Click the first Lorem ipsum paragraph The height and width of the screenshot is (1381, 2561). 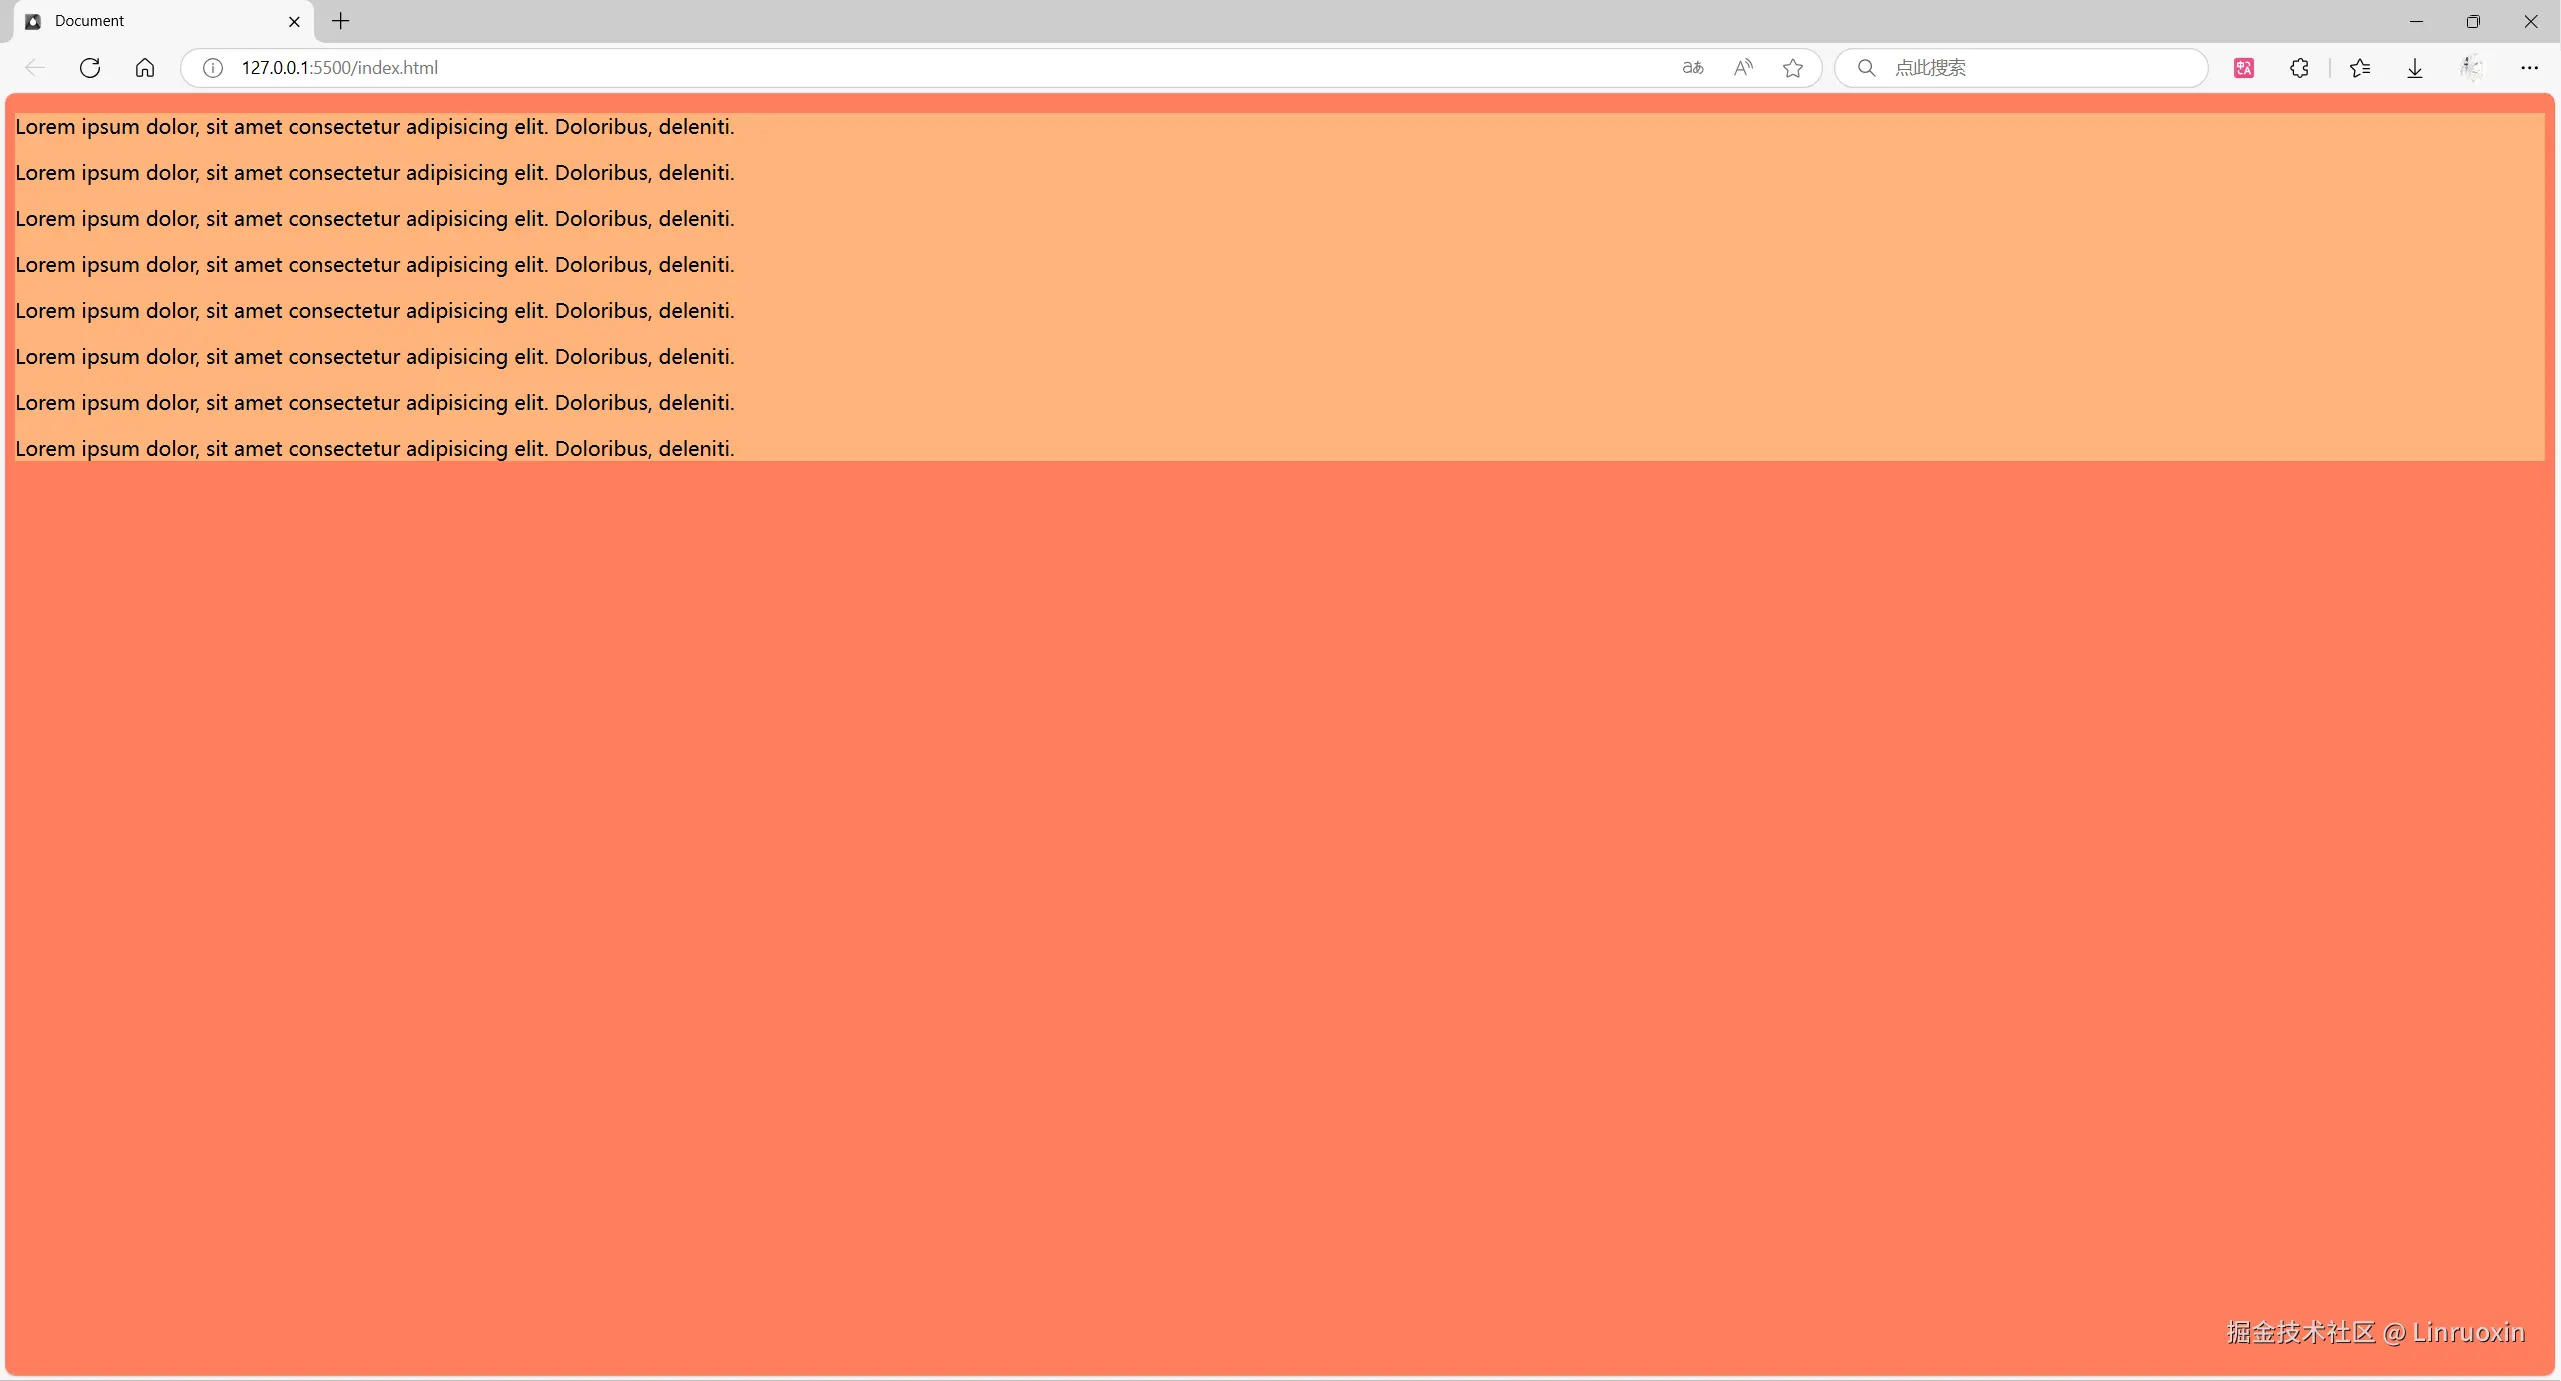coord(375,127)
